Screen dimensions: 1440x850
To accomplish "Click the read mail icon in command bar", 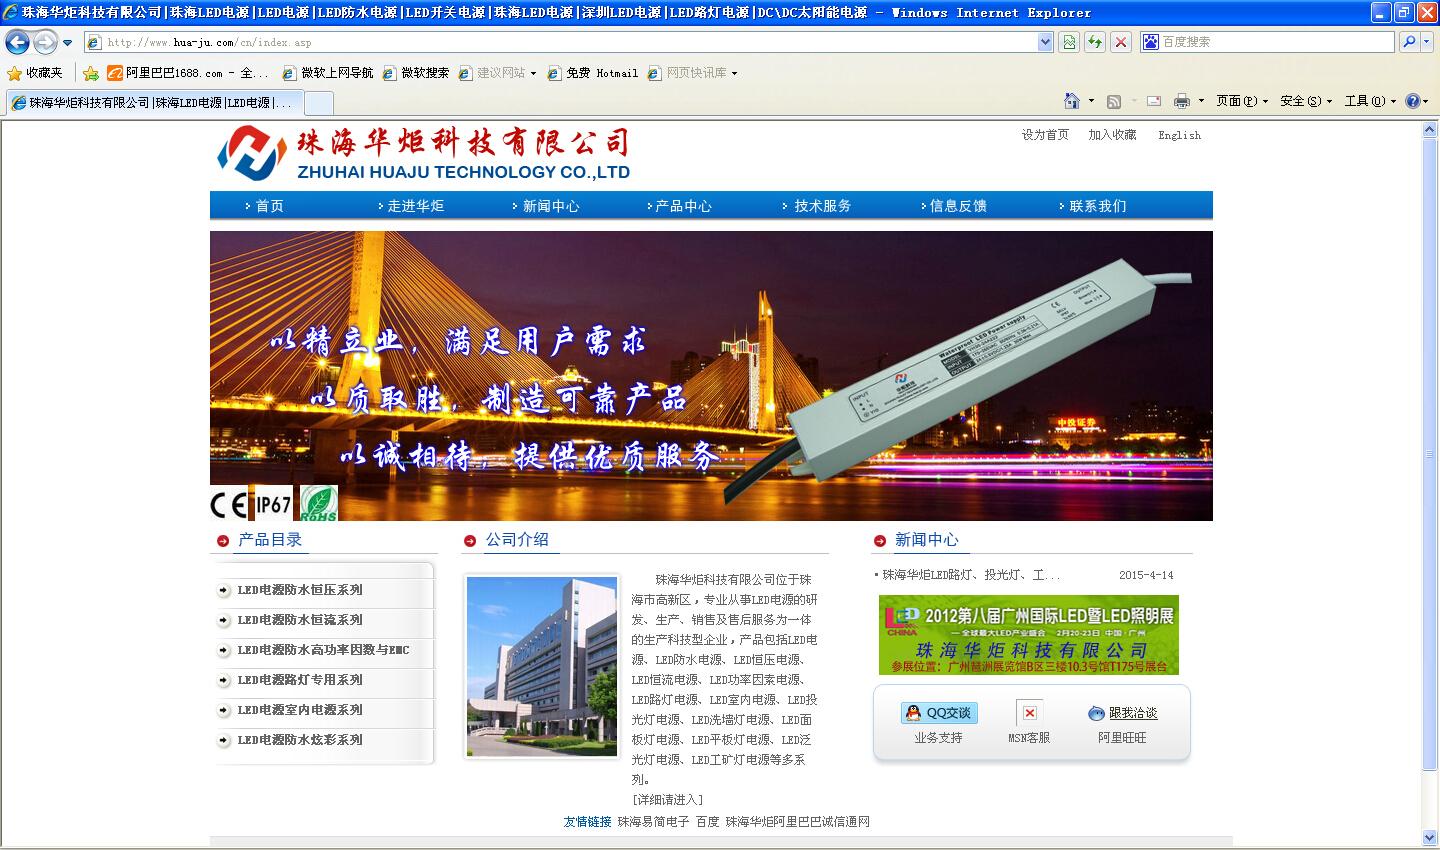I will click(x=1154, y=101).
